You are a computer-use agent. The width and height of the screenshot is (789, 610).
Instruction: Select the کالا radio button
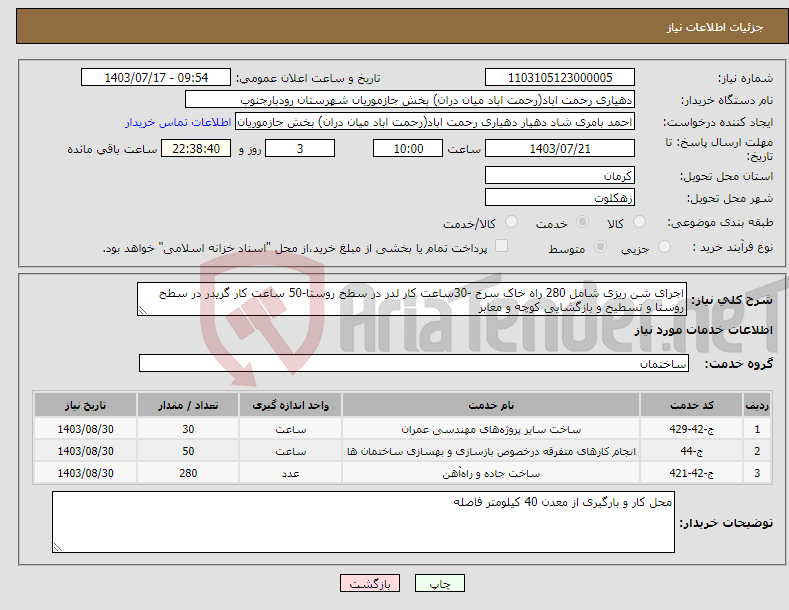[639, 222]
